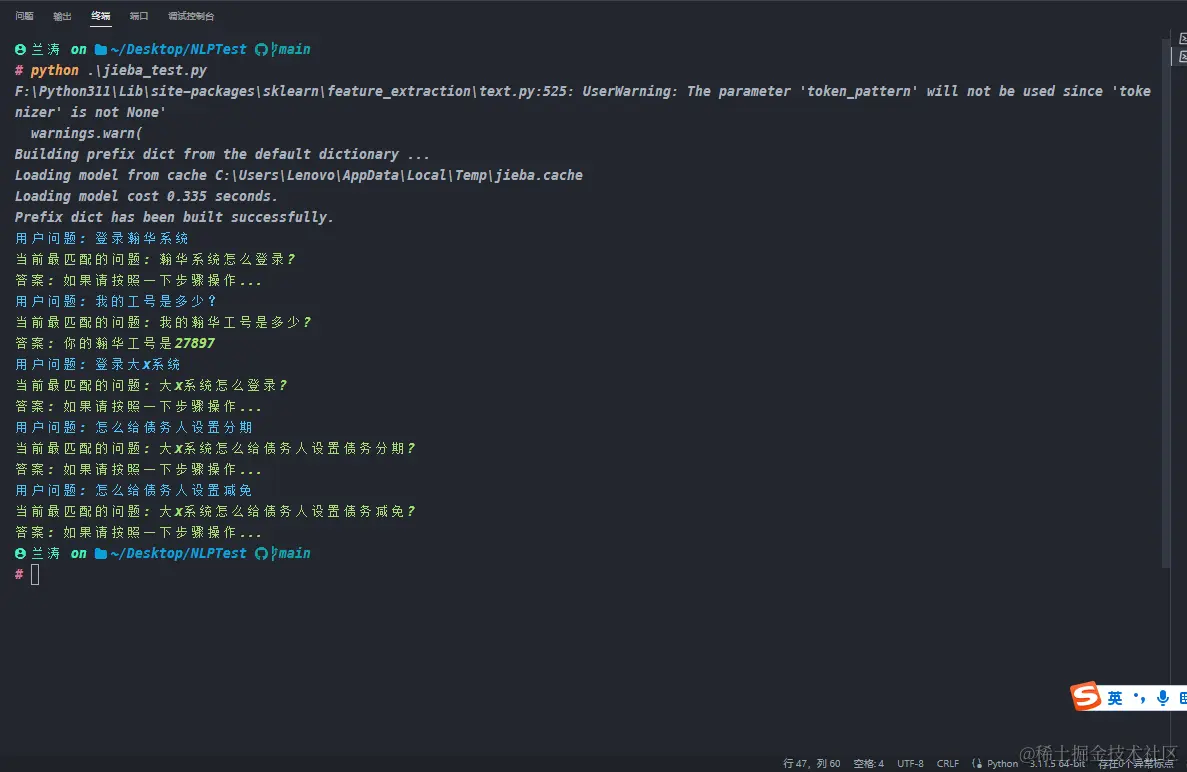This screenshot has width=1187, height=772.
Task: Click Prefix dict has been built successfully
Action: coord(174,217)
